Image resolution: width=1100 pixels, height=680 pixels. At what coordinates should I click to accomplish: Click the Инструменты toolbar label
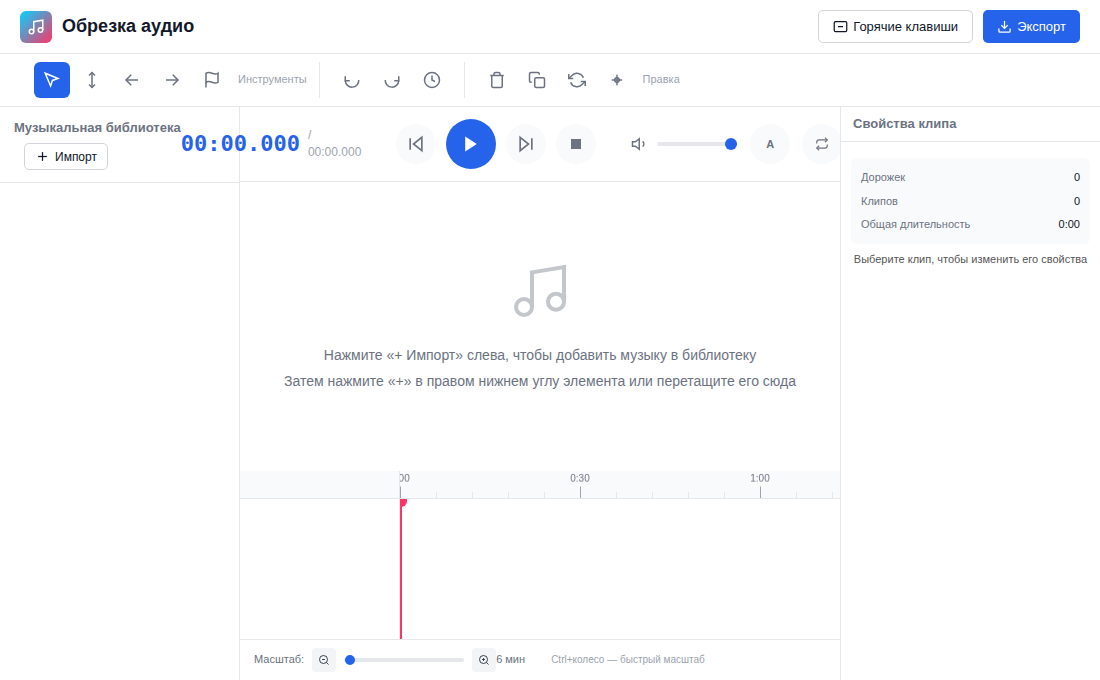point(272,79)
